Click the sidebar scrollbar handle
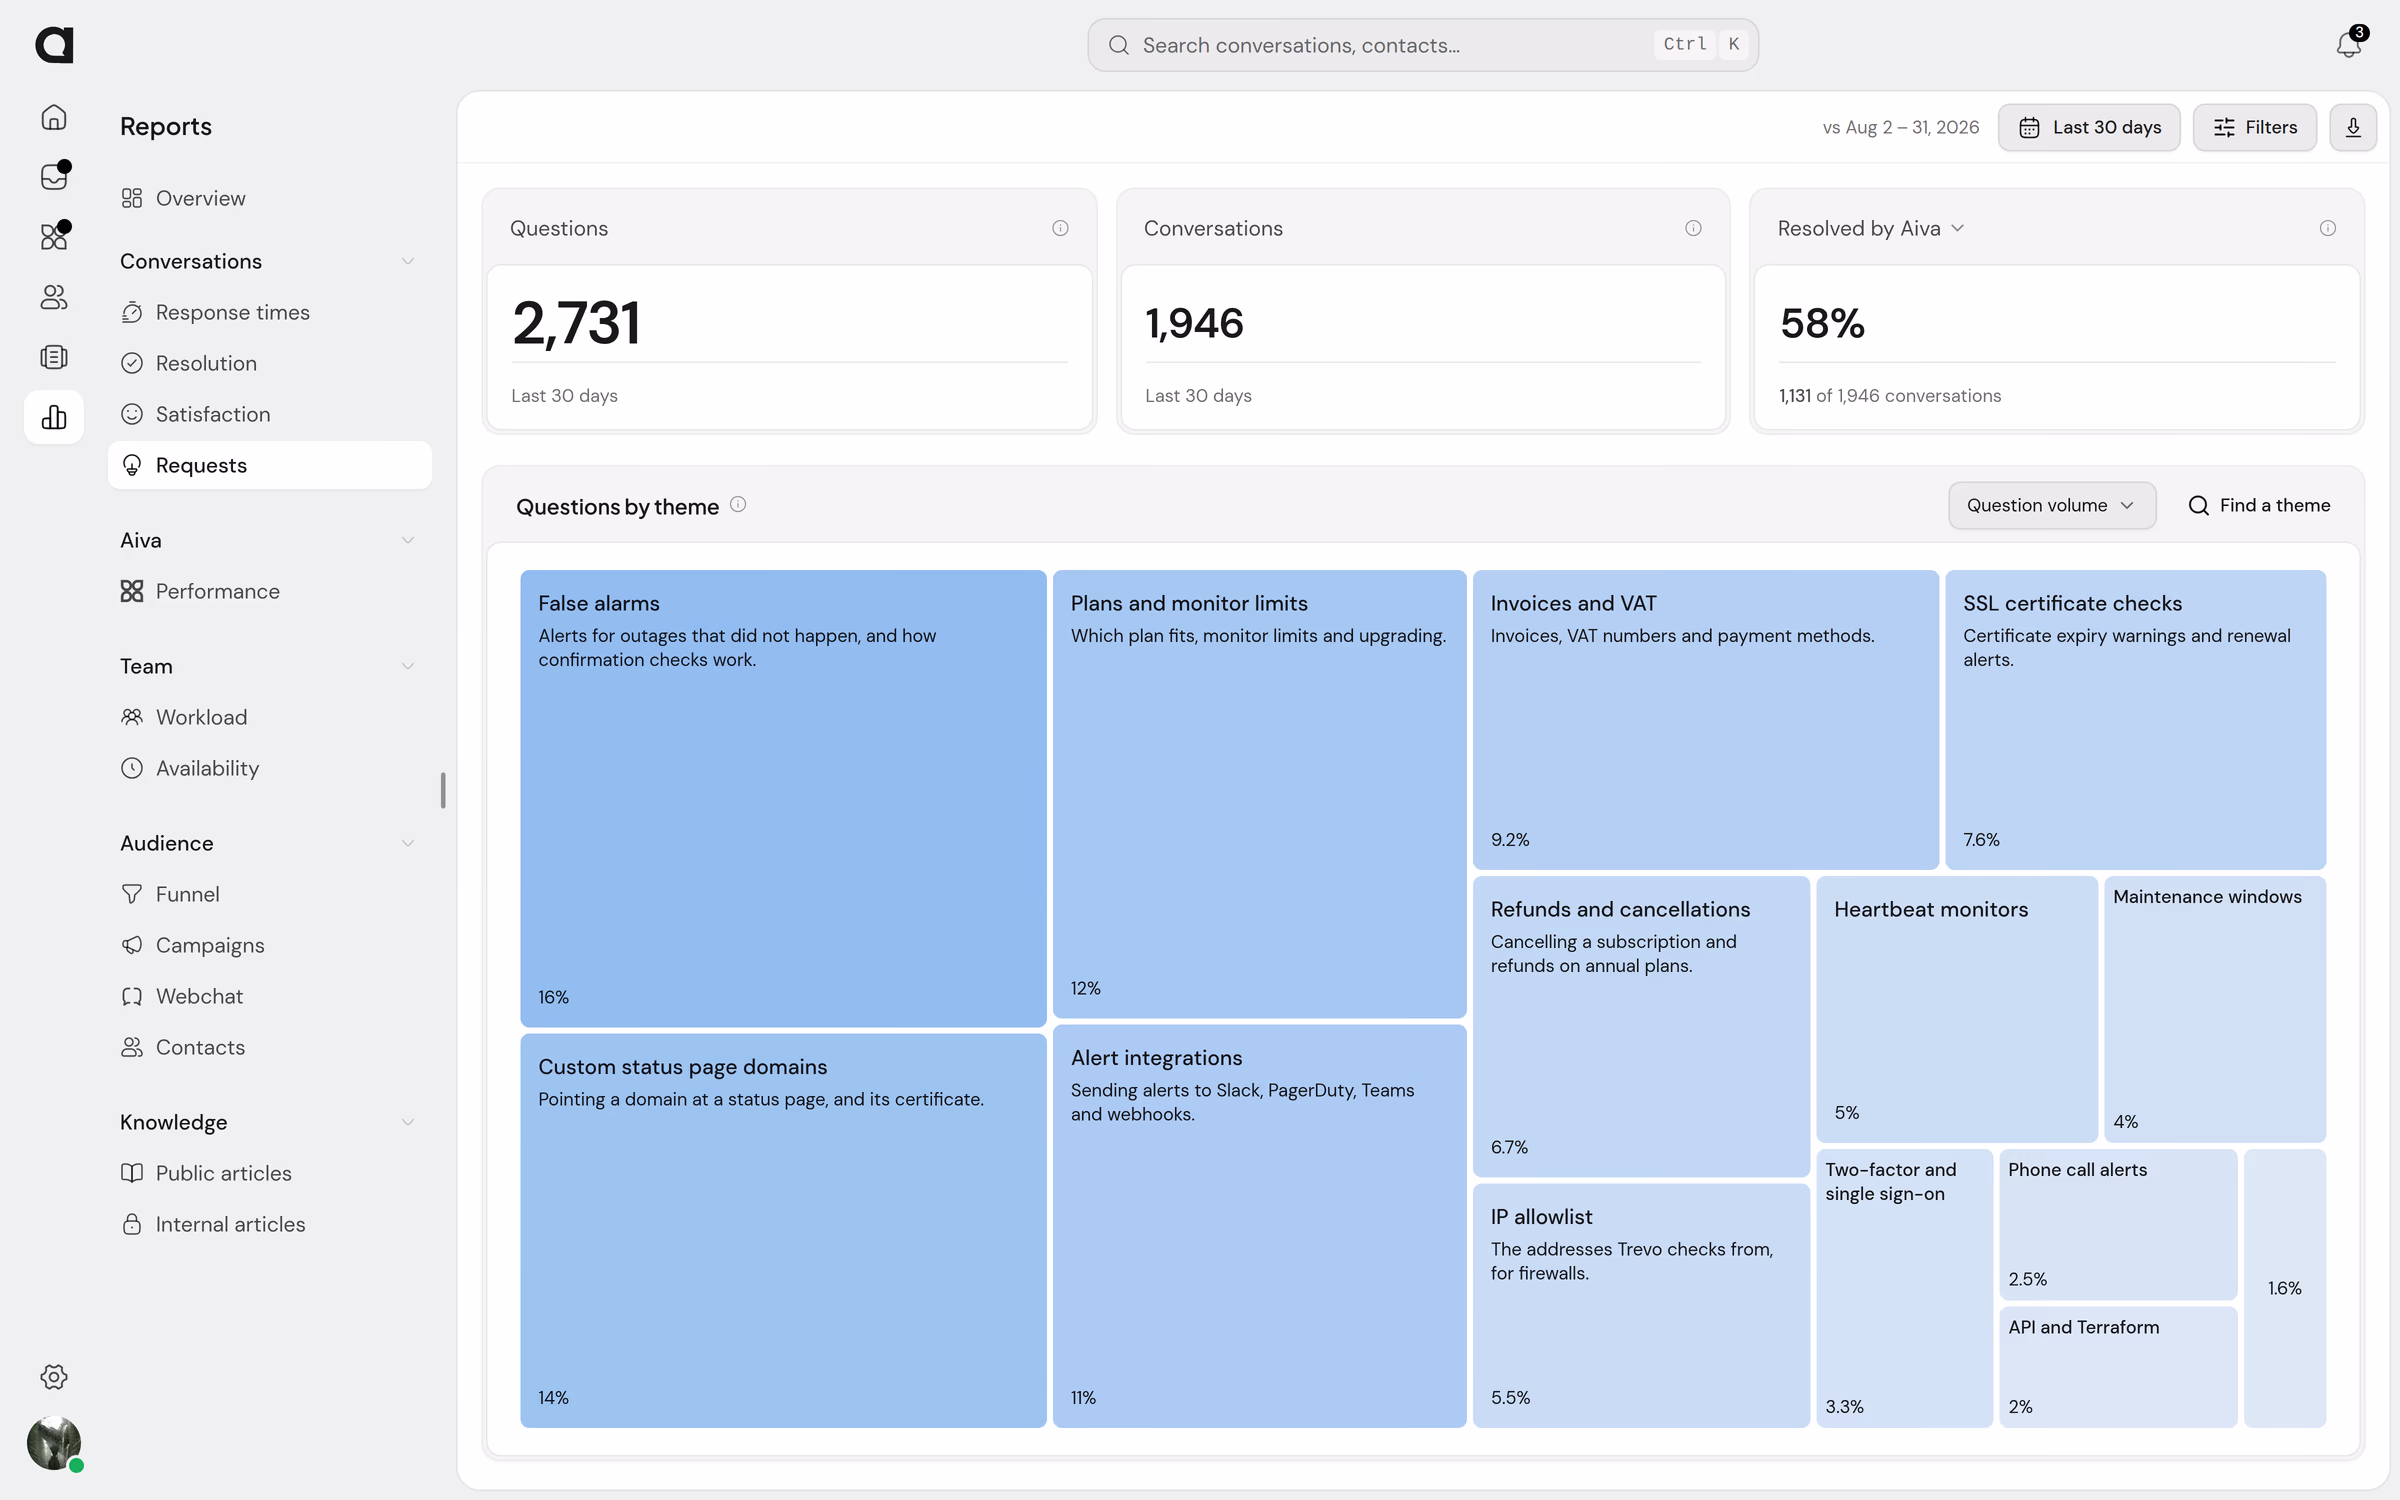 (x=443, y=790)
